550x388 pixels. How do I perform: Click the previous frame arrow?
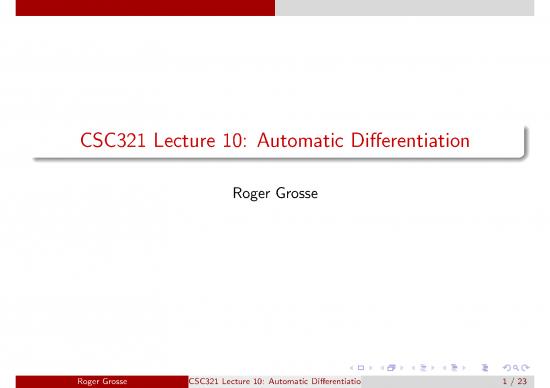click(x=382, y=368)
